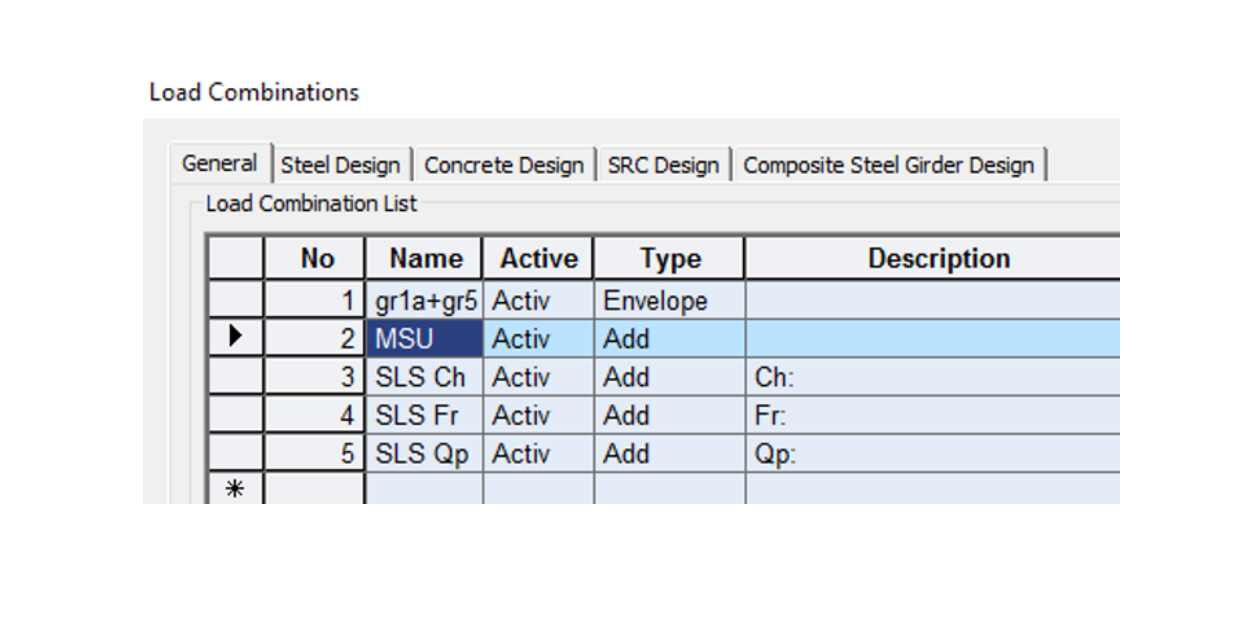Open the Type cell for SLS Ch
Image resolution: width=1260 pixels, height=630 pixels.
coord(669,377)
